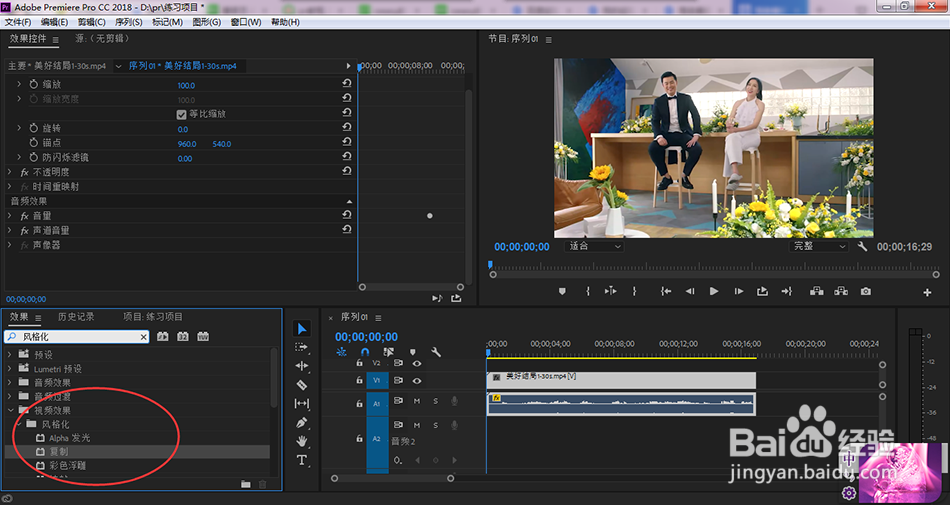
Task: Switch to the 项目: 练习项目 tab
Action: click(x=153, y=317)
